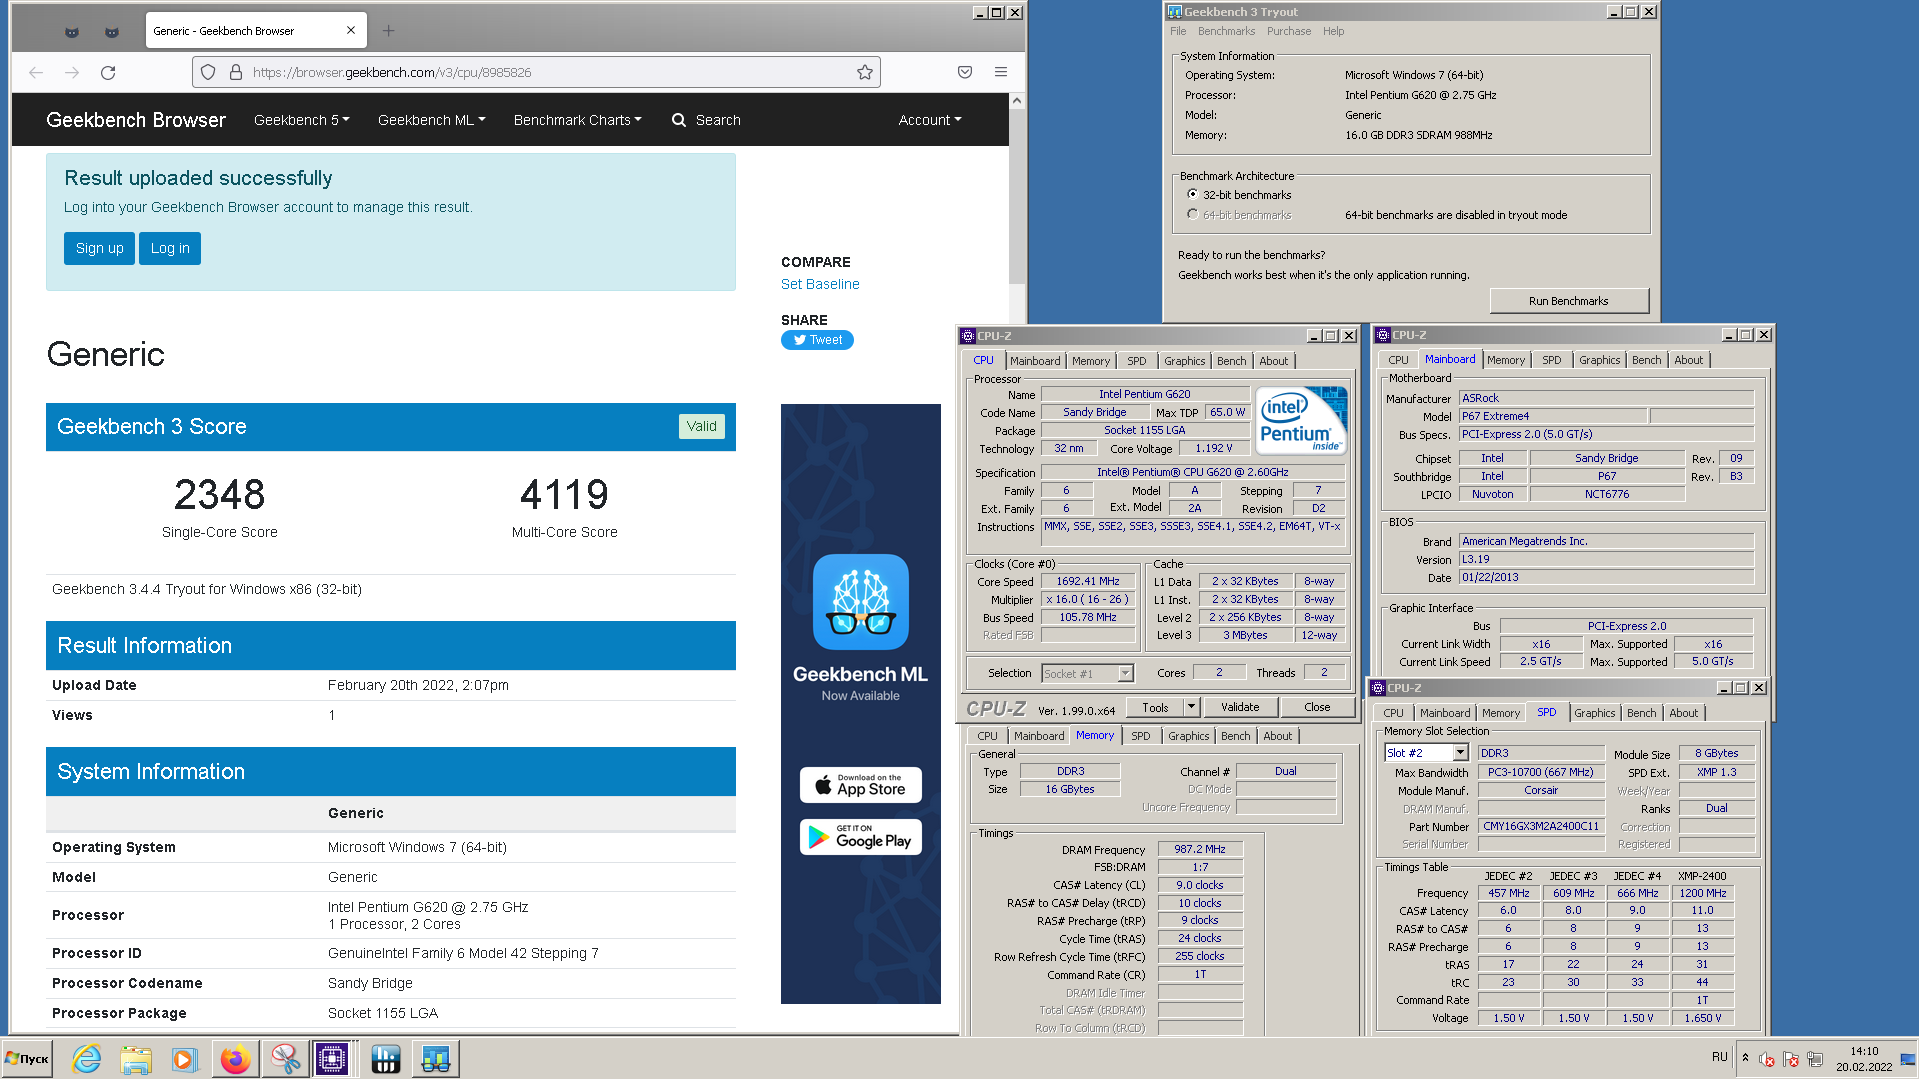Click the Set Baseline link
The height and width of the screenshot is (1079, 1919).
820,284
